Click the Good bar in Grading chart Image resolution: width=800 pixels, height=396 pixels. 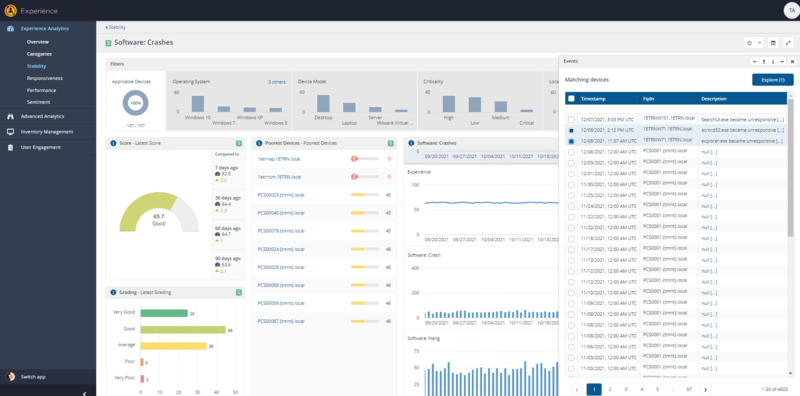pos(183,330)
